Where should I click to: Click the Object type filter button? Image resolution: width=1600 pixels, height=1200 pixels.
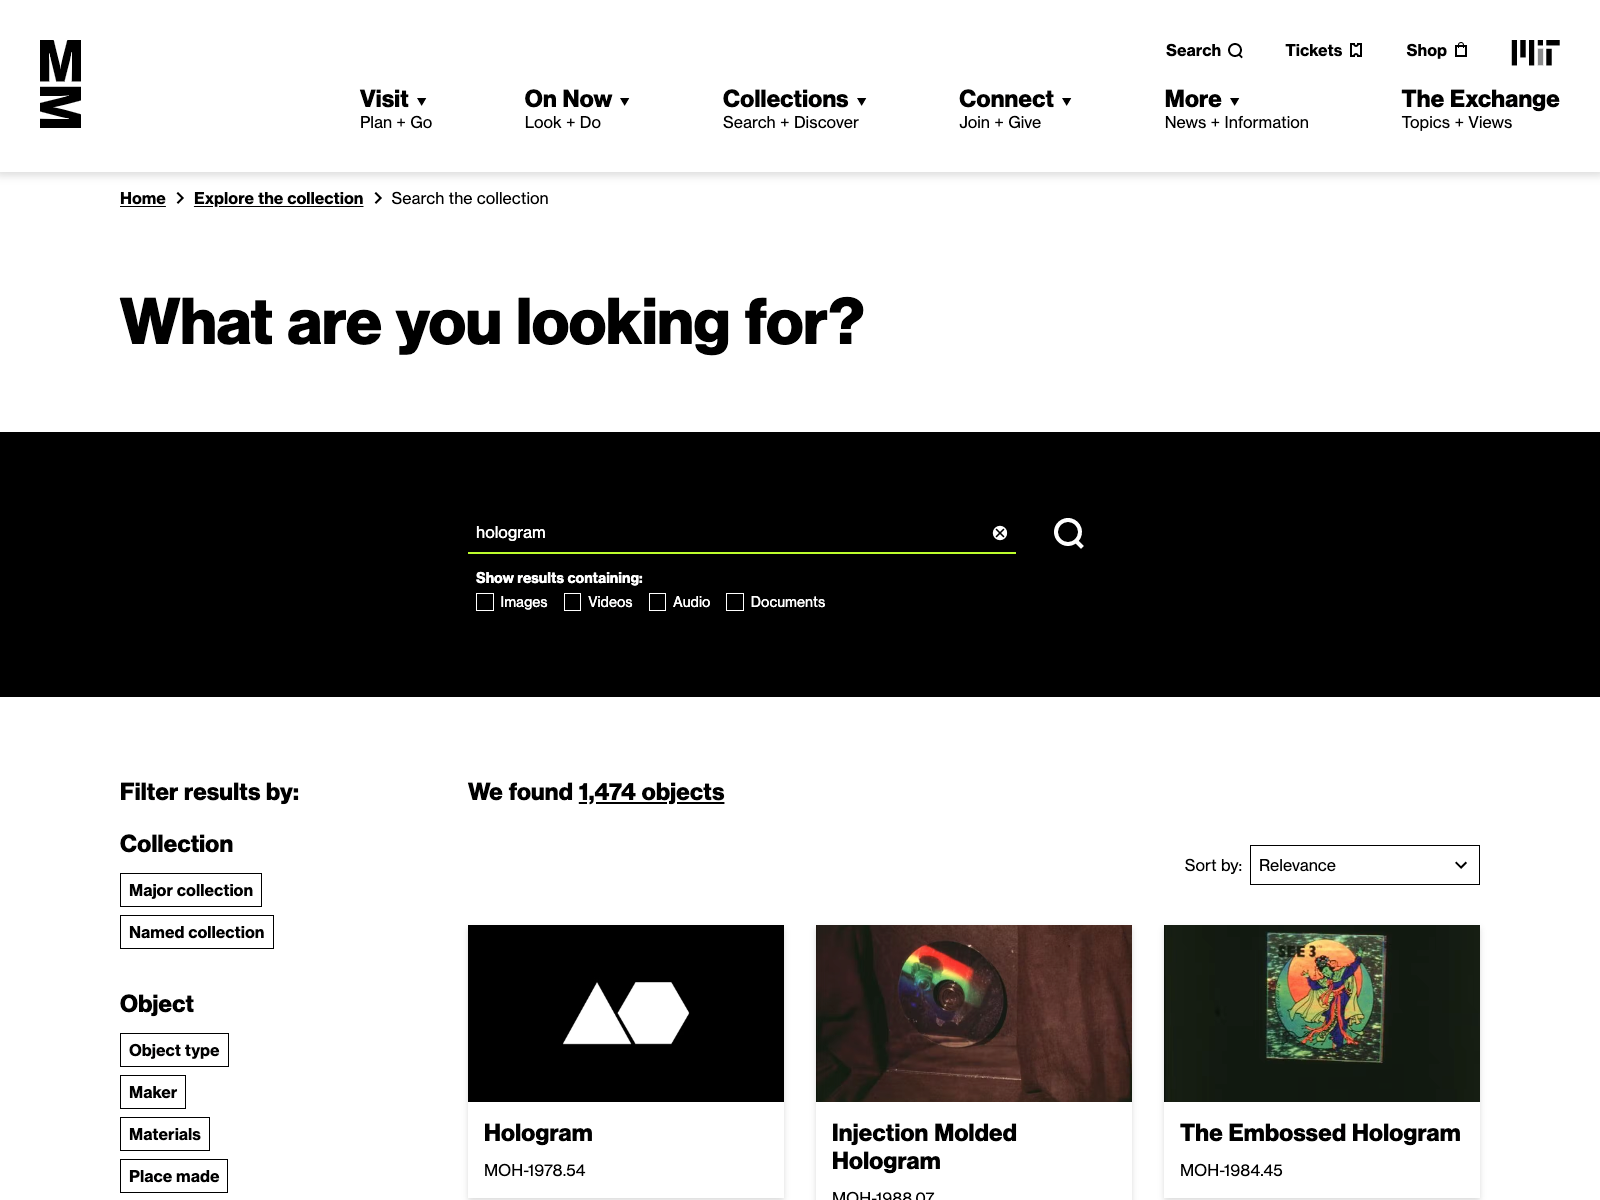tap(174, 1050)
